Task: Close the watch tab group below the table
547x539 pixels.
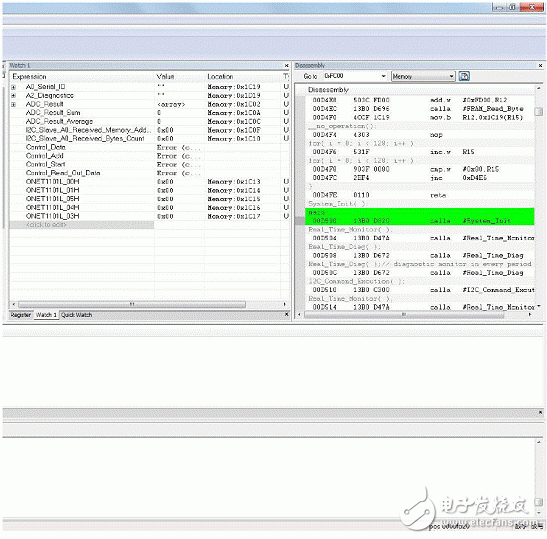Action: pos(286,314)
